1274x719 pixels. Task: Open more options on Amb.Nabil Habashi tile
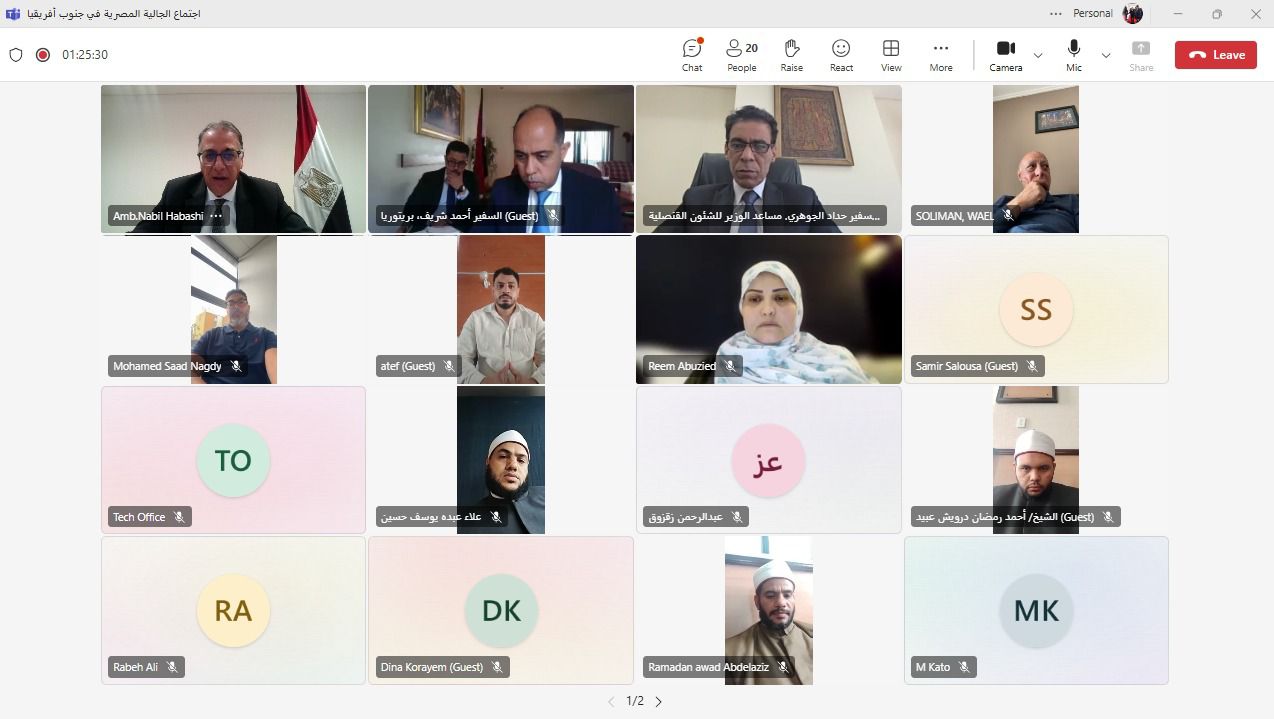click(216, 216)
